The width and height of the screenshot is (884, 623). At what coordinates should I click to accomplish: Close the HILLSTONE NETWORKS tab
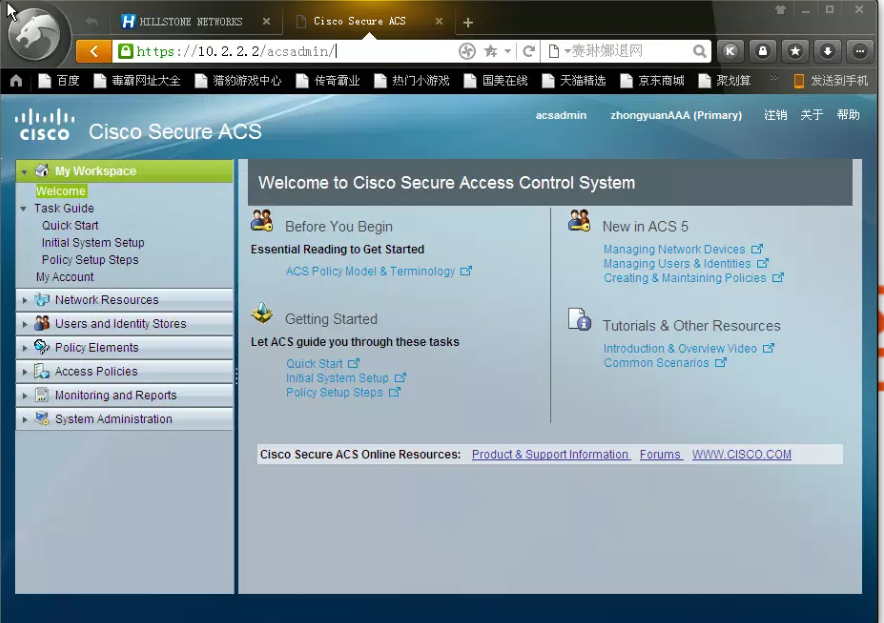(266, 21)
